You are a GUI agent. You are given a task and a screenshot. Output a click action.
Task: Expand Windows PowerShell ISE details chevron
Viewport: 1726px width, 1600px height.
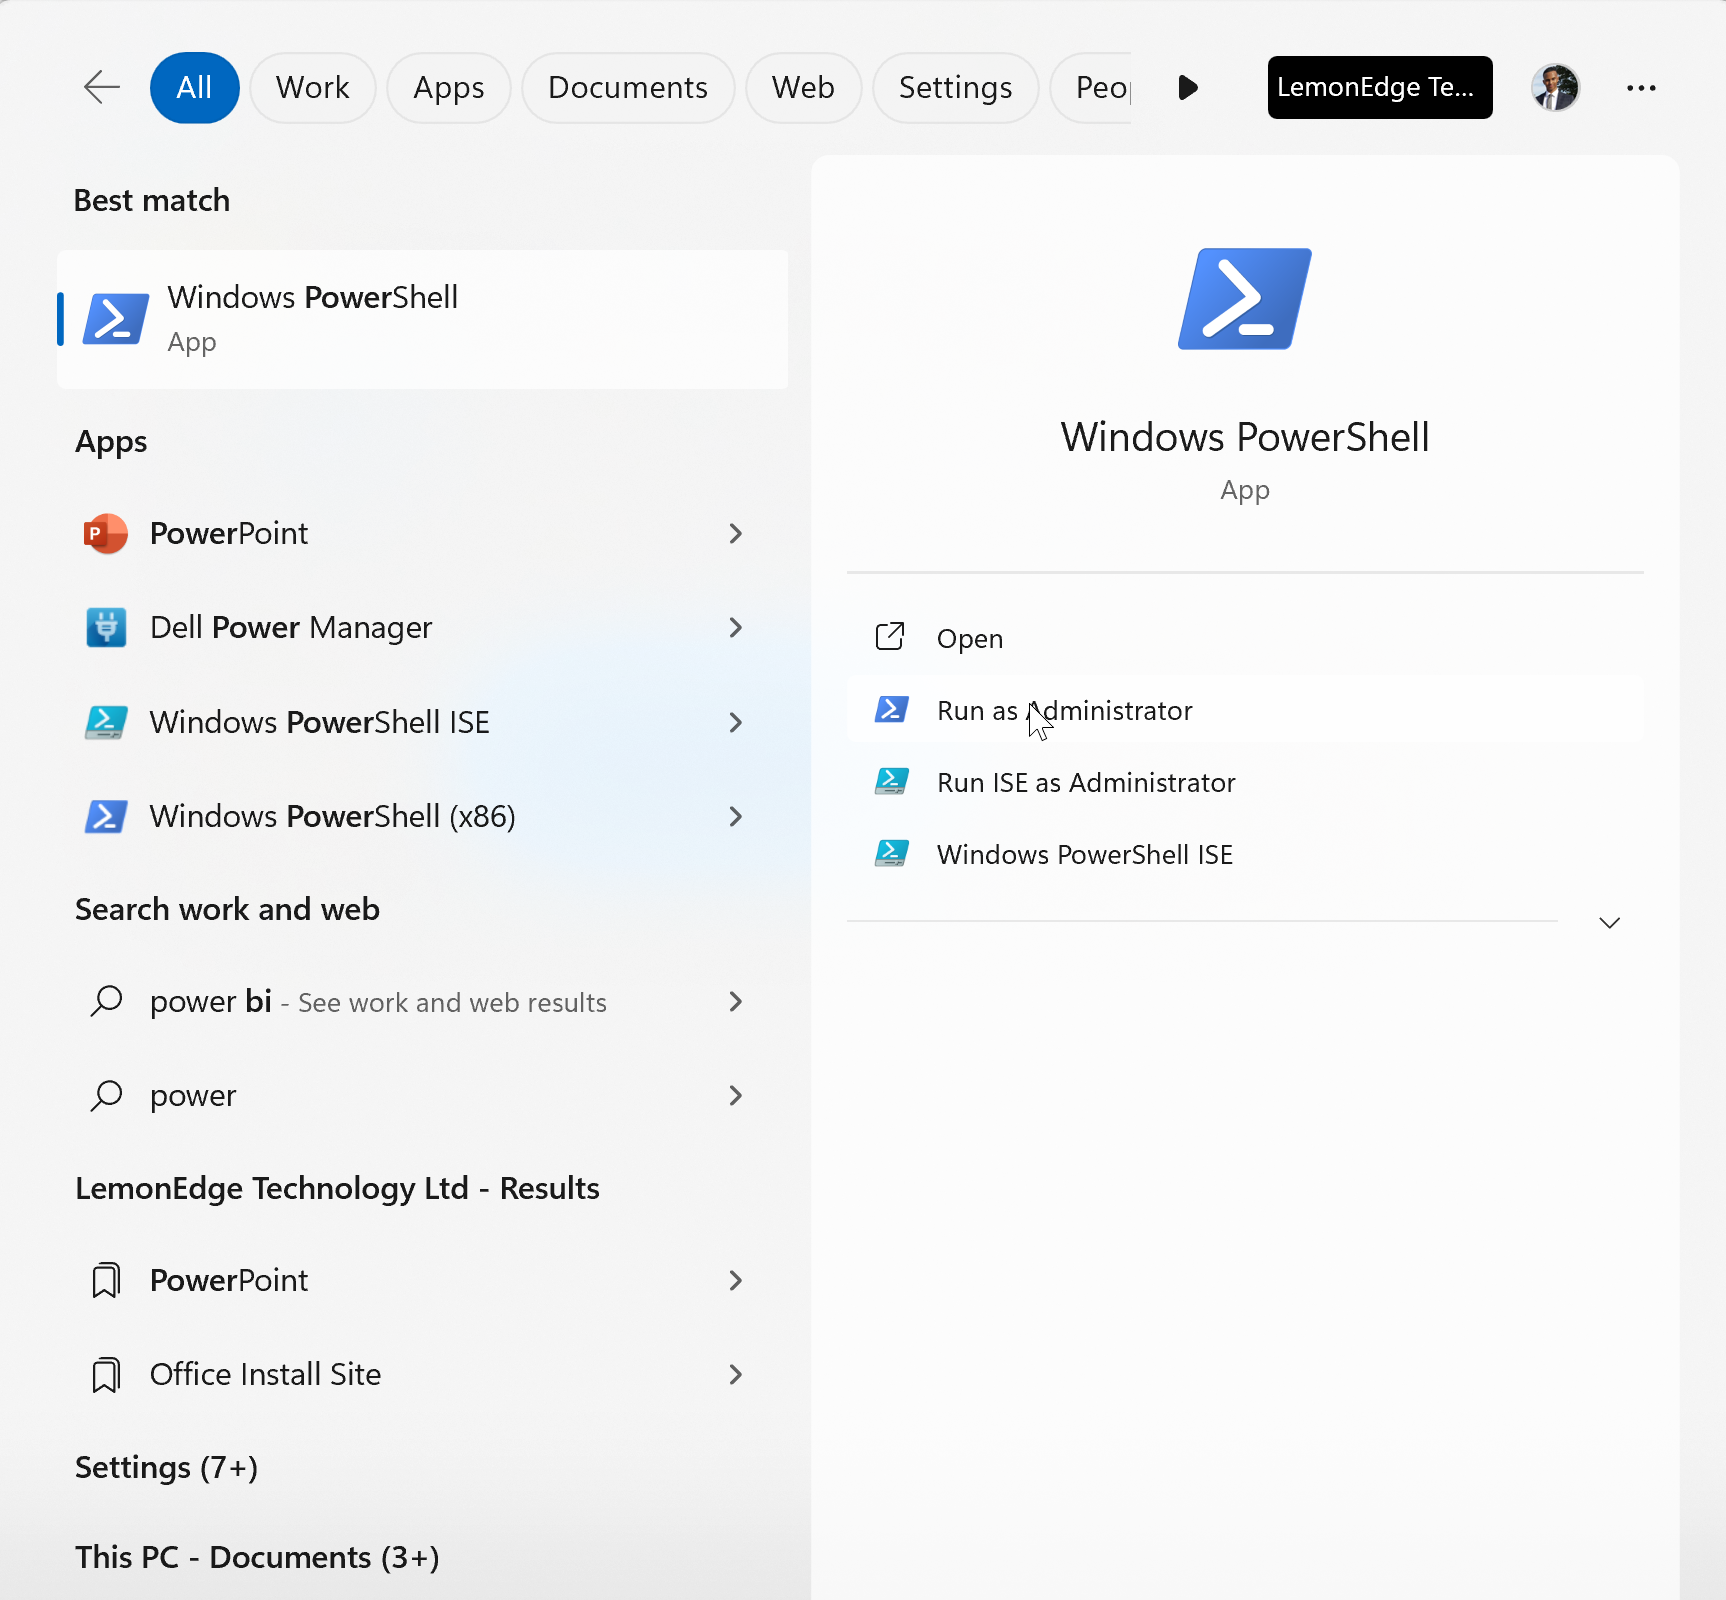pyautogui.click(x=736, y=722)
